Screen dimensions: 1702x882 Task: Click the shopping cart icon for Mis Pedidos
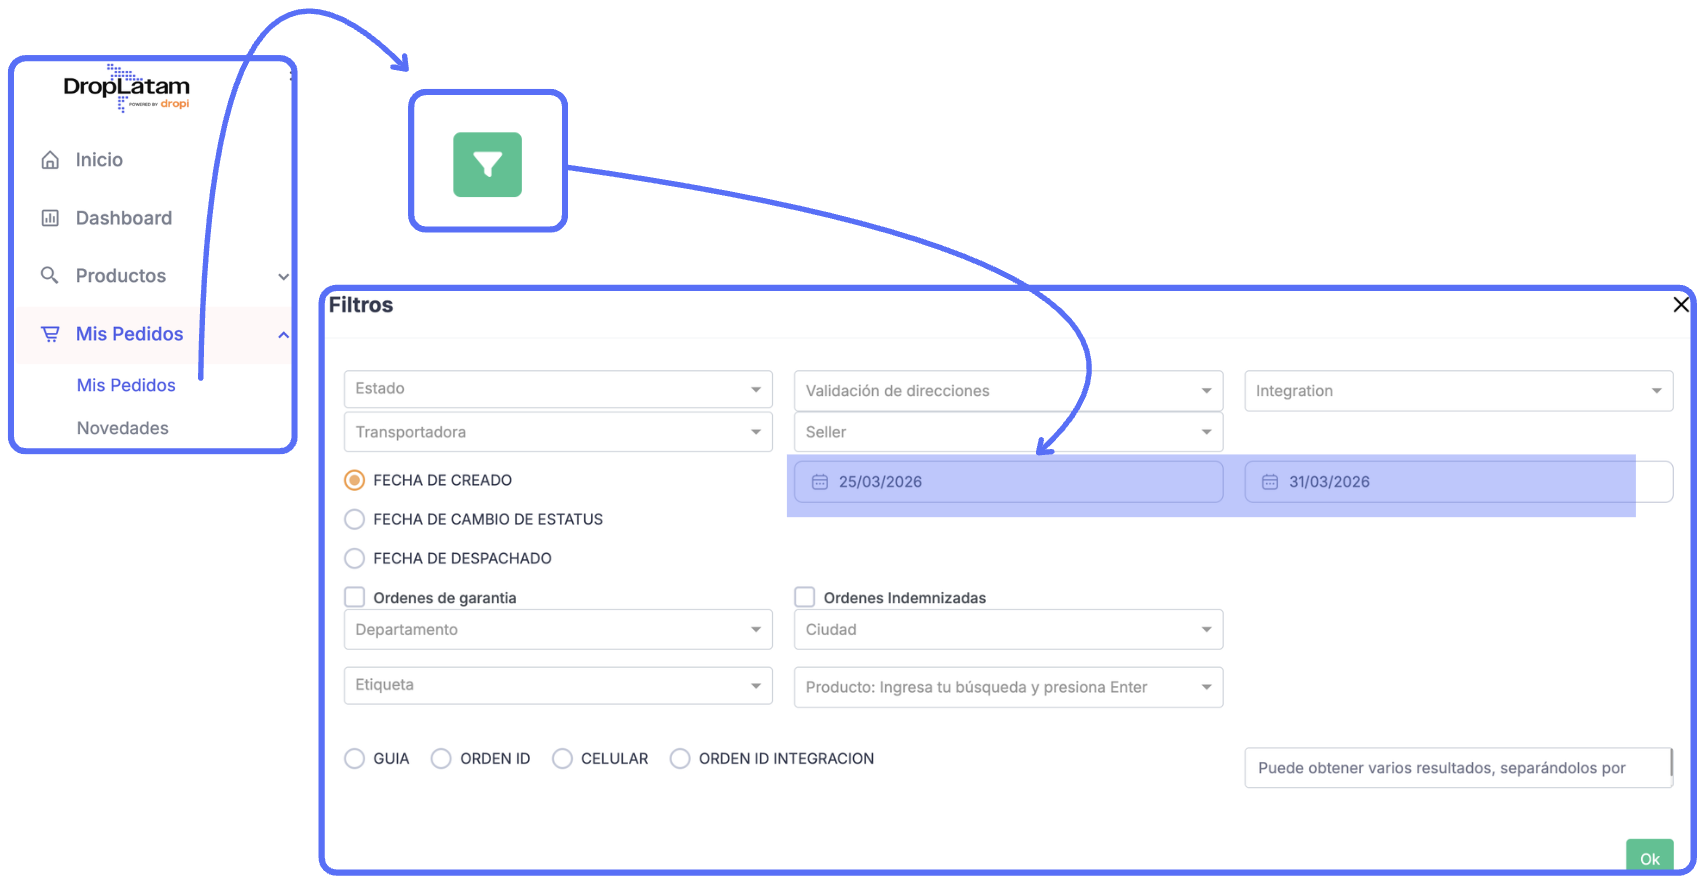click(x=50, y=334)
